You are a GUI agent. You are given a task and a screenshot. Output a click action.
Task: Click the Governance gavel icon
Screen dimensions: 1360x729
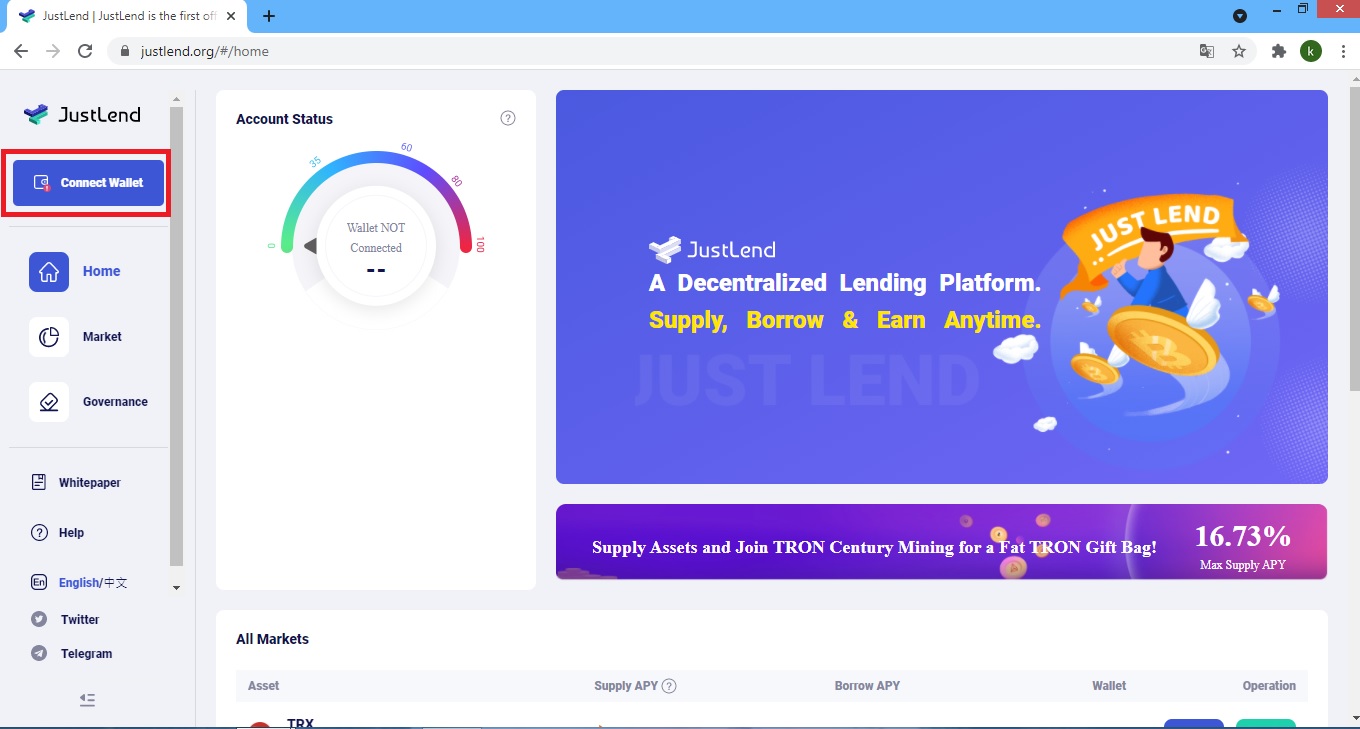pos(49,402)
